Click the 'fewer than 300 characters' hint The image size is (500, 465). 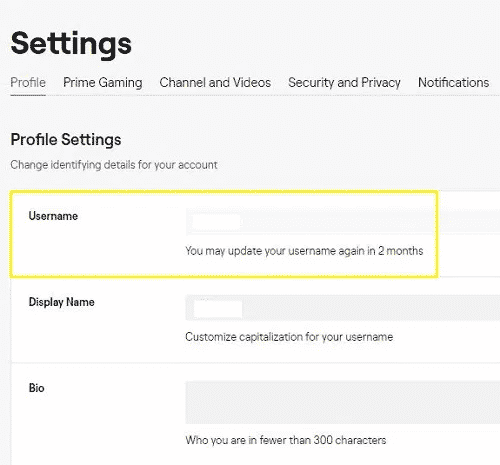coord(286,440)
